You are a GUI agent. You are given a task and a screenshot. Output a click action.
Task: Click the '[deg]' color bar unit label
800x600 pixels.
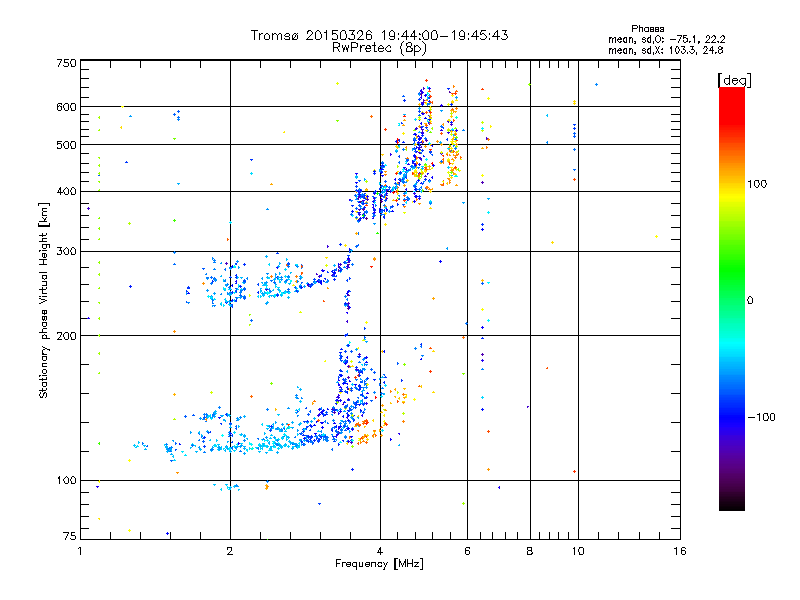click(x=734, y=80)
